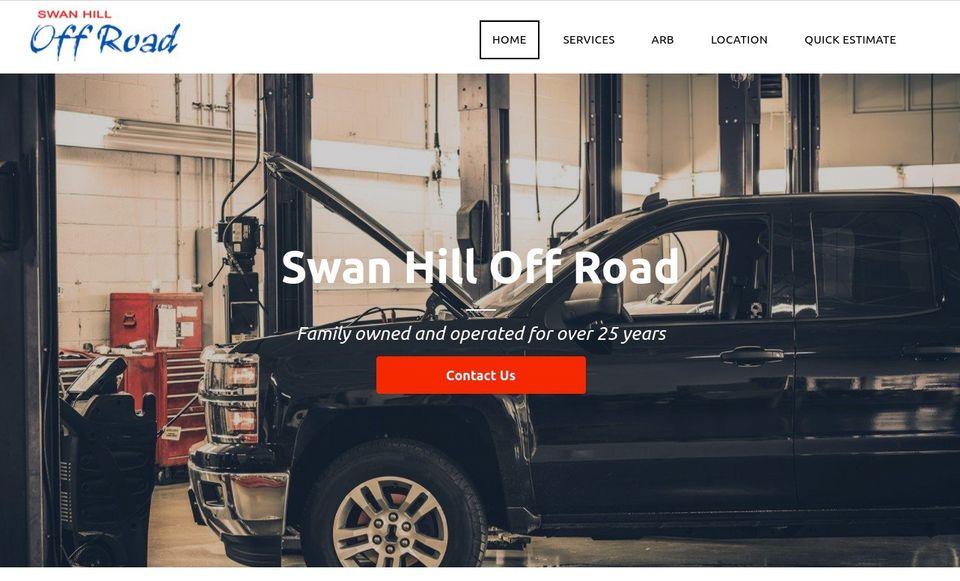Go to the SERVICES page
Viewport: 960px width, 581px height.
click(x=589, y=40)
